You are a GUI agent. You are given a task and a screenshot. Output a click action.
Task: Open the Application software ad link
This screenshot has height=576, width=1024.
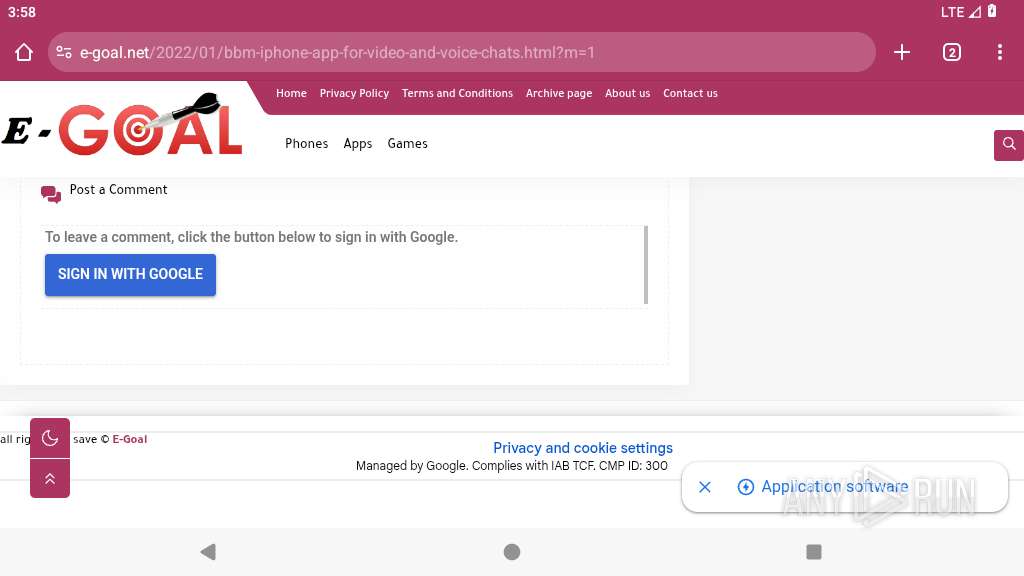(x=834, y=487)
